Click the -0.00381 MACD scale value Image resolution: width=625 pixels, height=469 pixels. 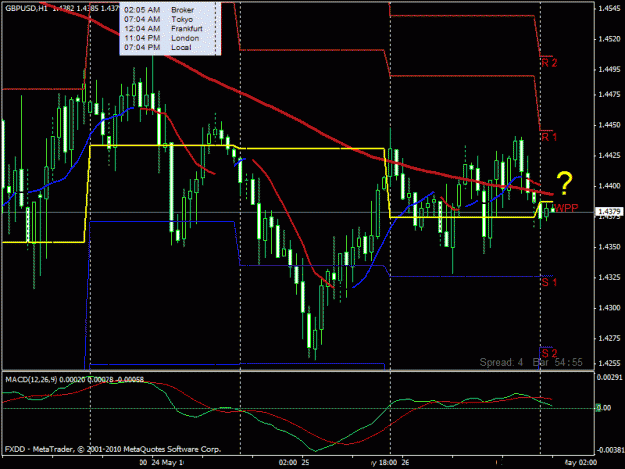tap(609, 450)
